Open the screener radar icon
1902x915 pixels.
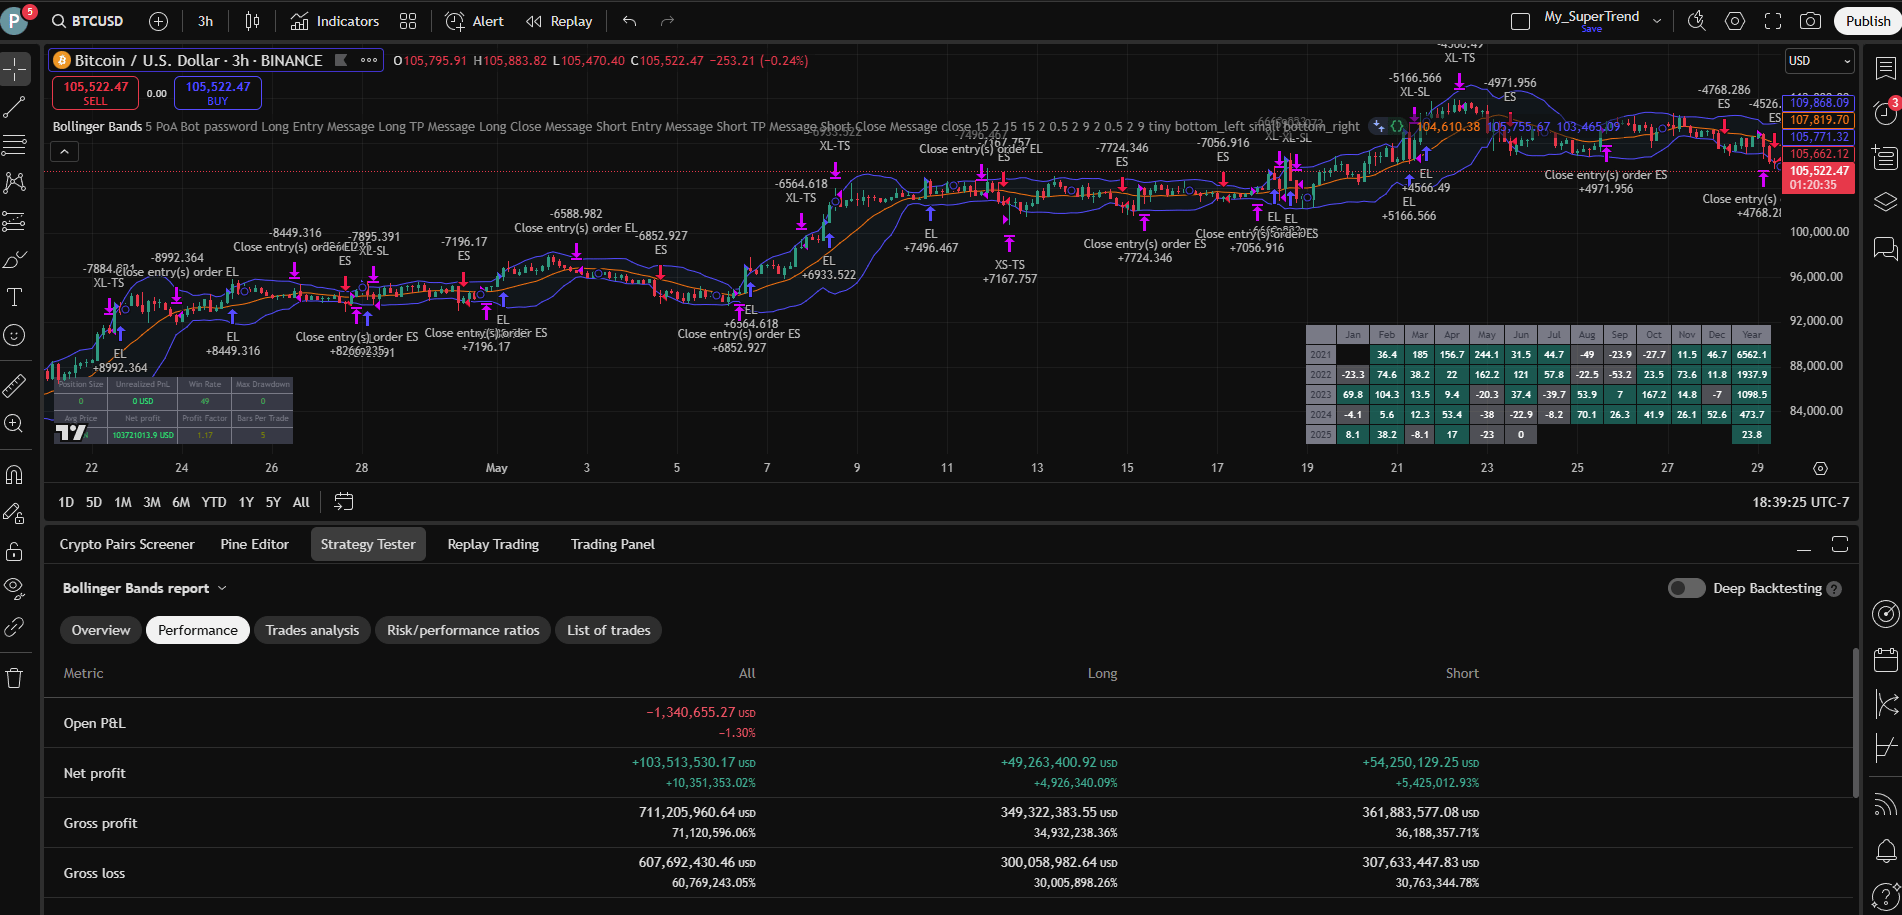coord(1885,614)
